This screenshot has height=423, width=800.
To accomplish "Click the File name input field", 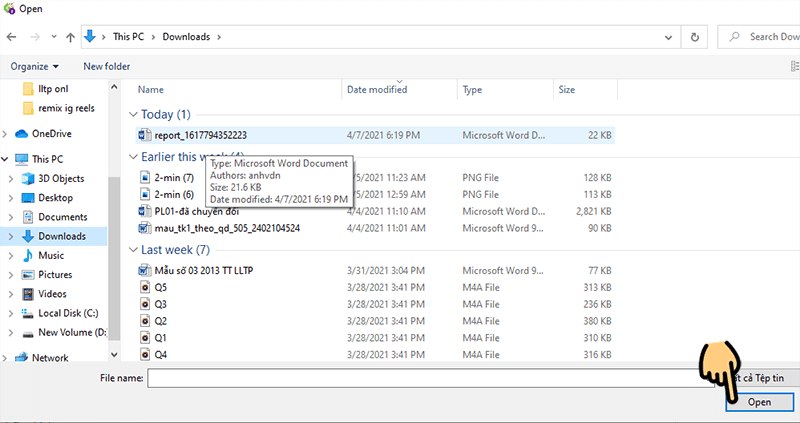I will click(420, 378).
